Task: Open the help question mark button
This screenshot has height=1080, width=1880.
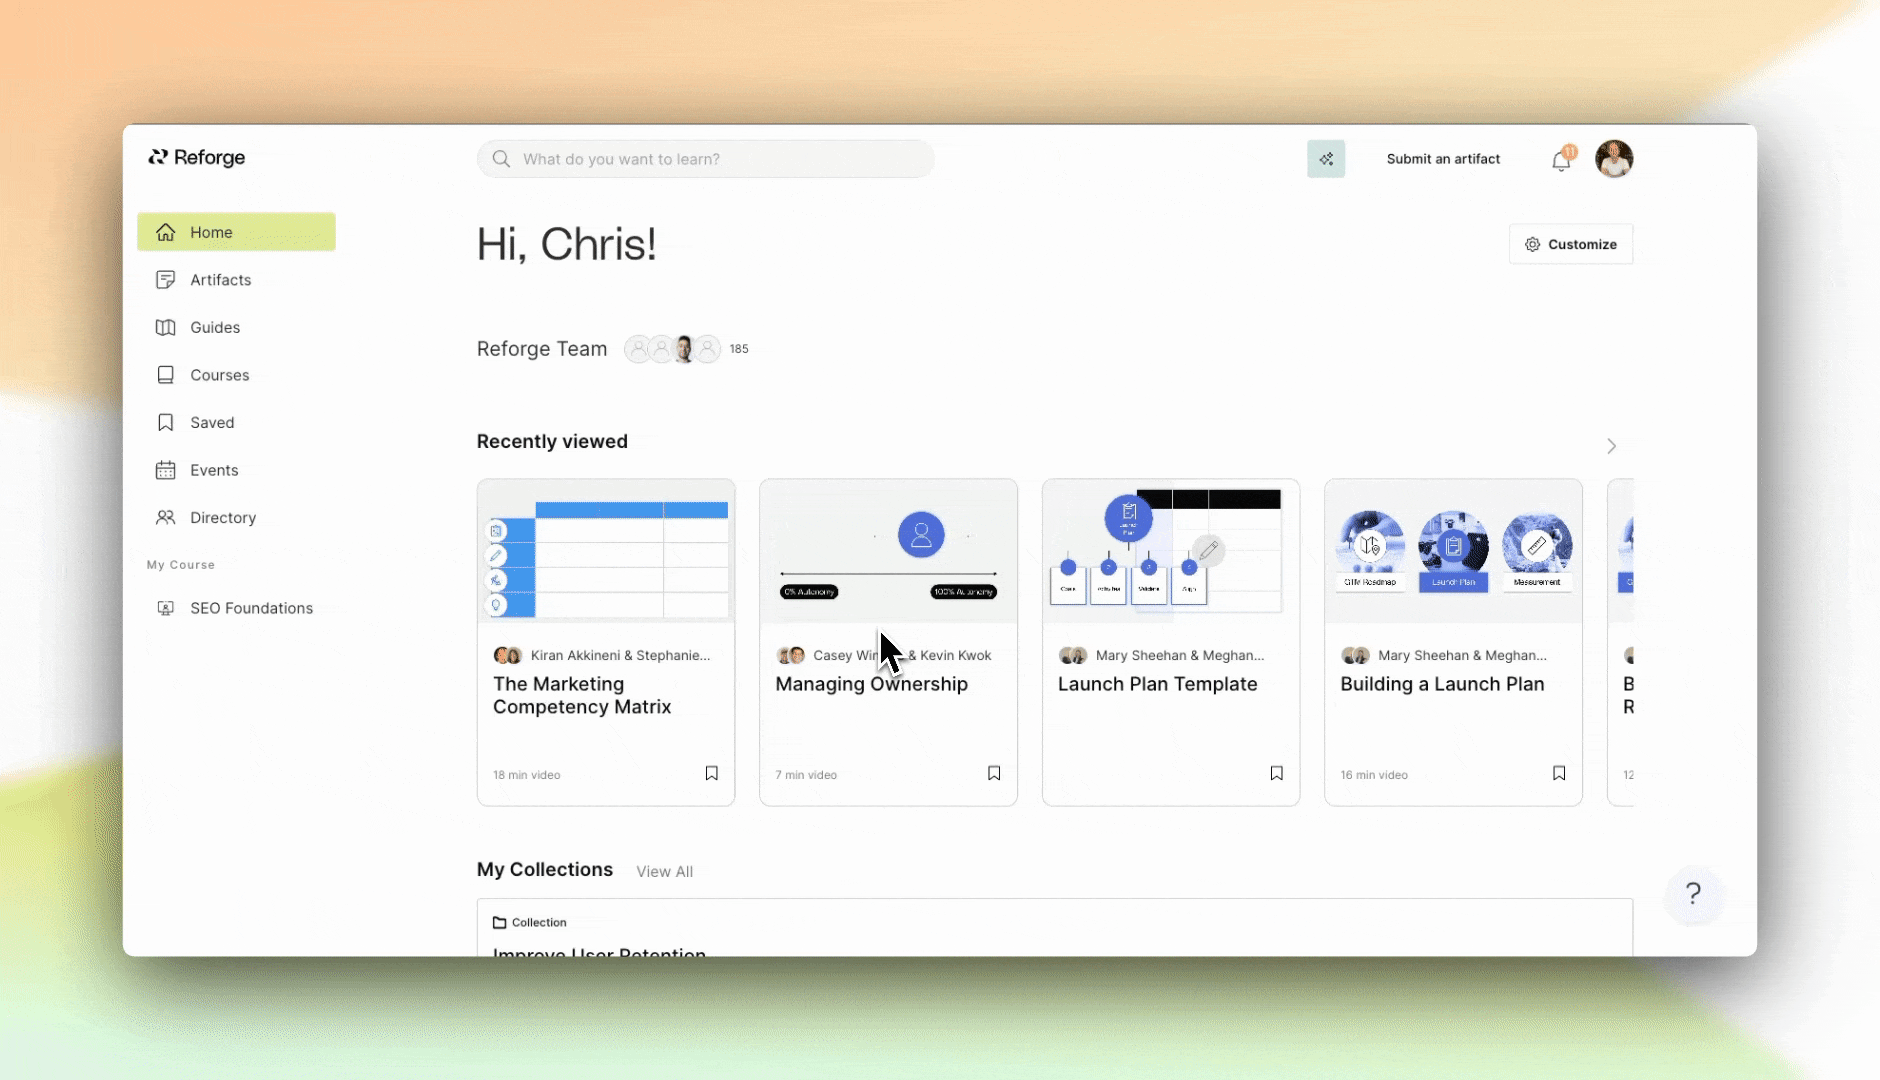Action: point(1693,893)
